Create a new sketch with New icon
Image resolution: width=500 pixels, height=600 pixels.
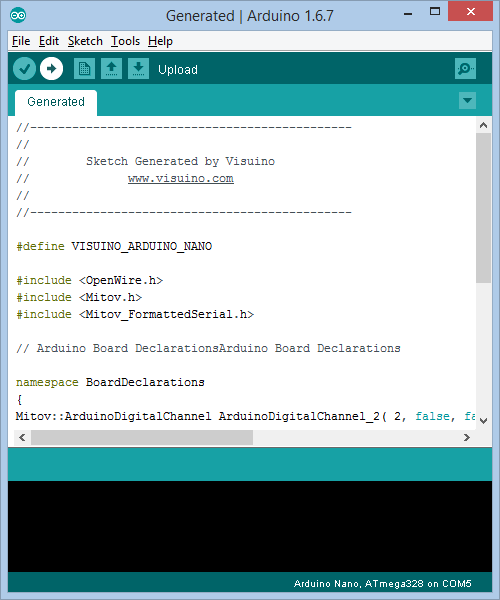[84, 69]
